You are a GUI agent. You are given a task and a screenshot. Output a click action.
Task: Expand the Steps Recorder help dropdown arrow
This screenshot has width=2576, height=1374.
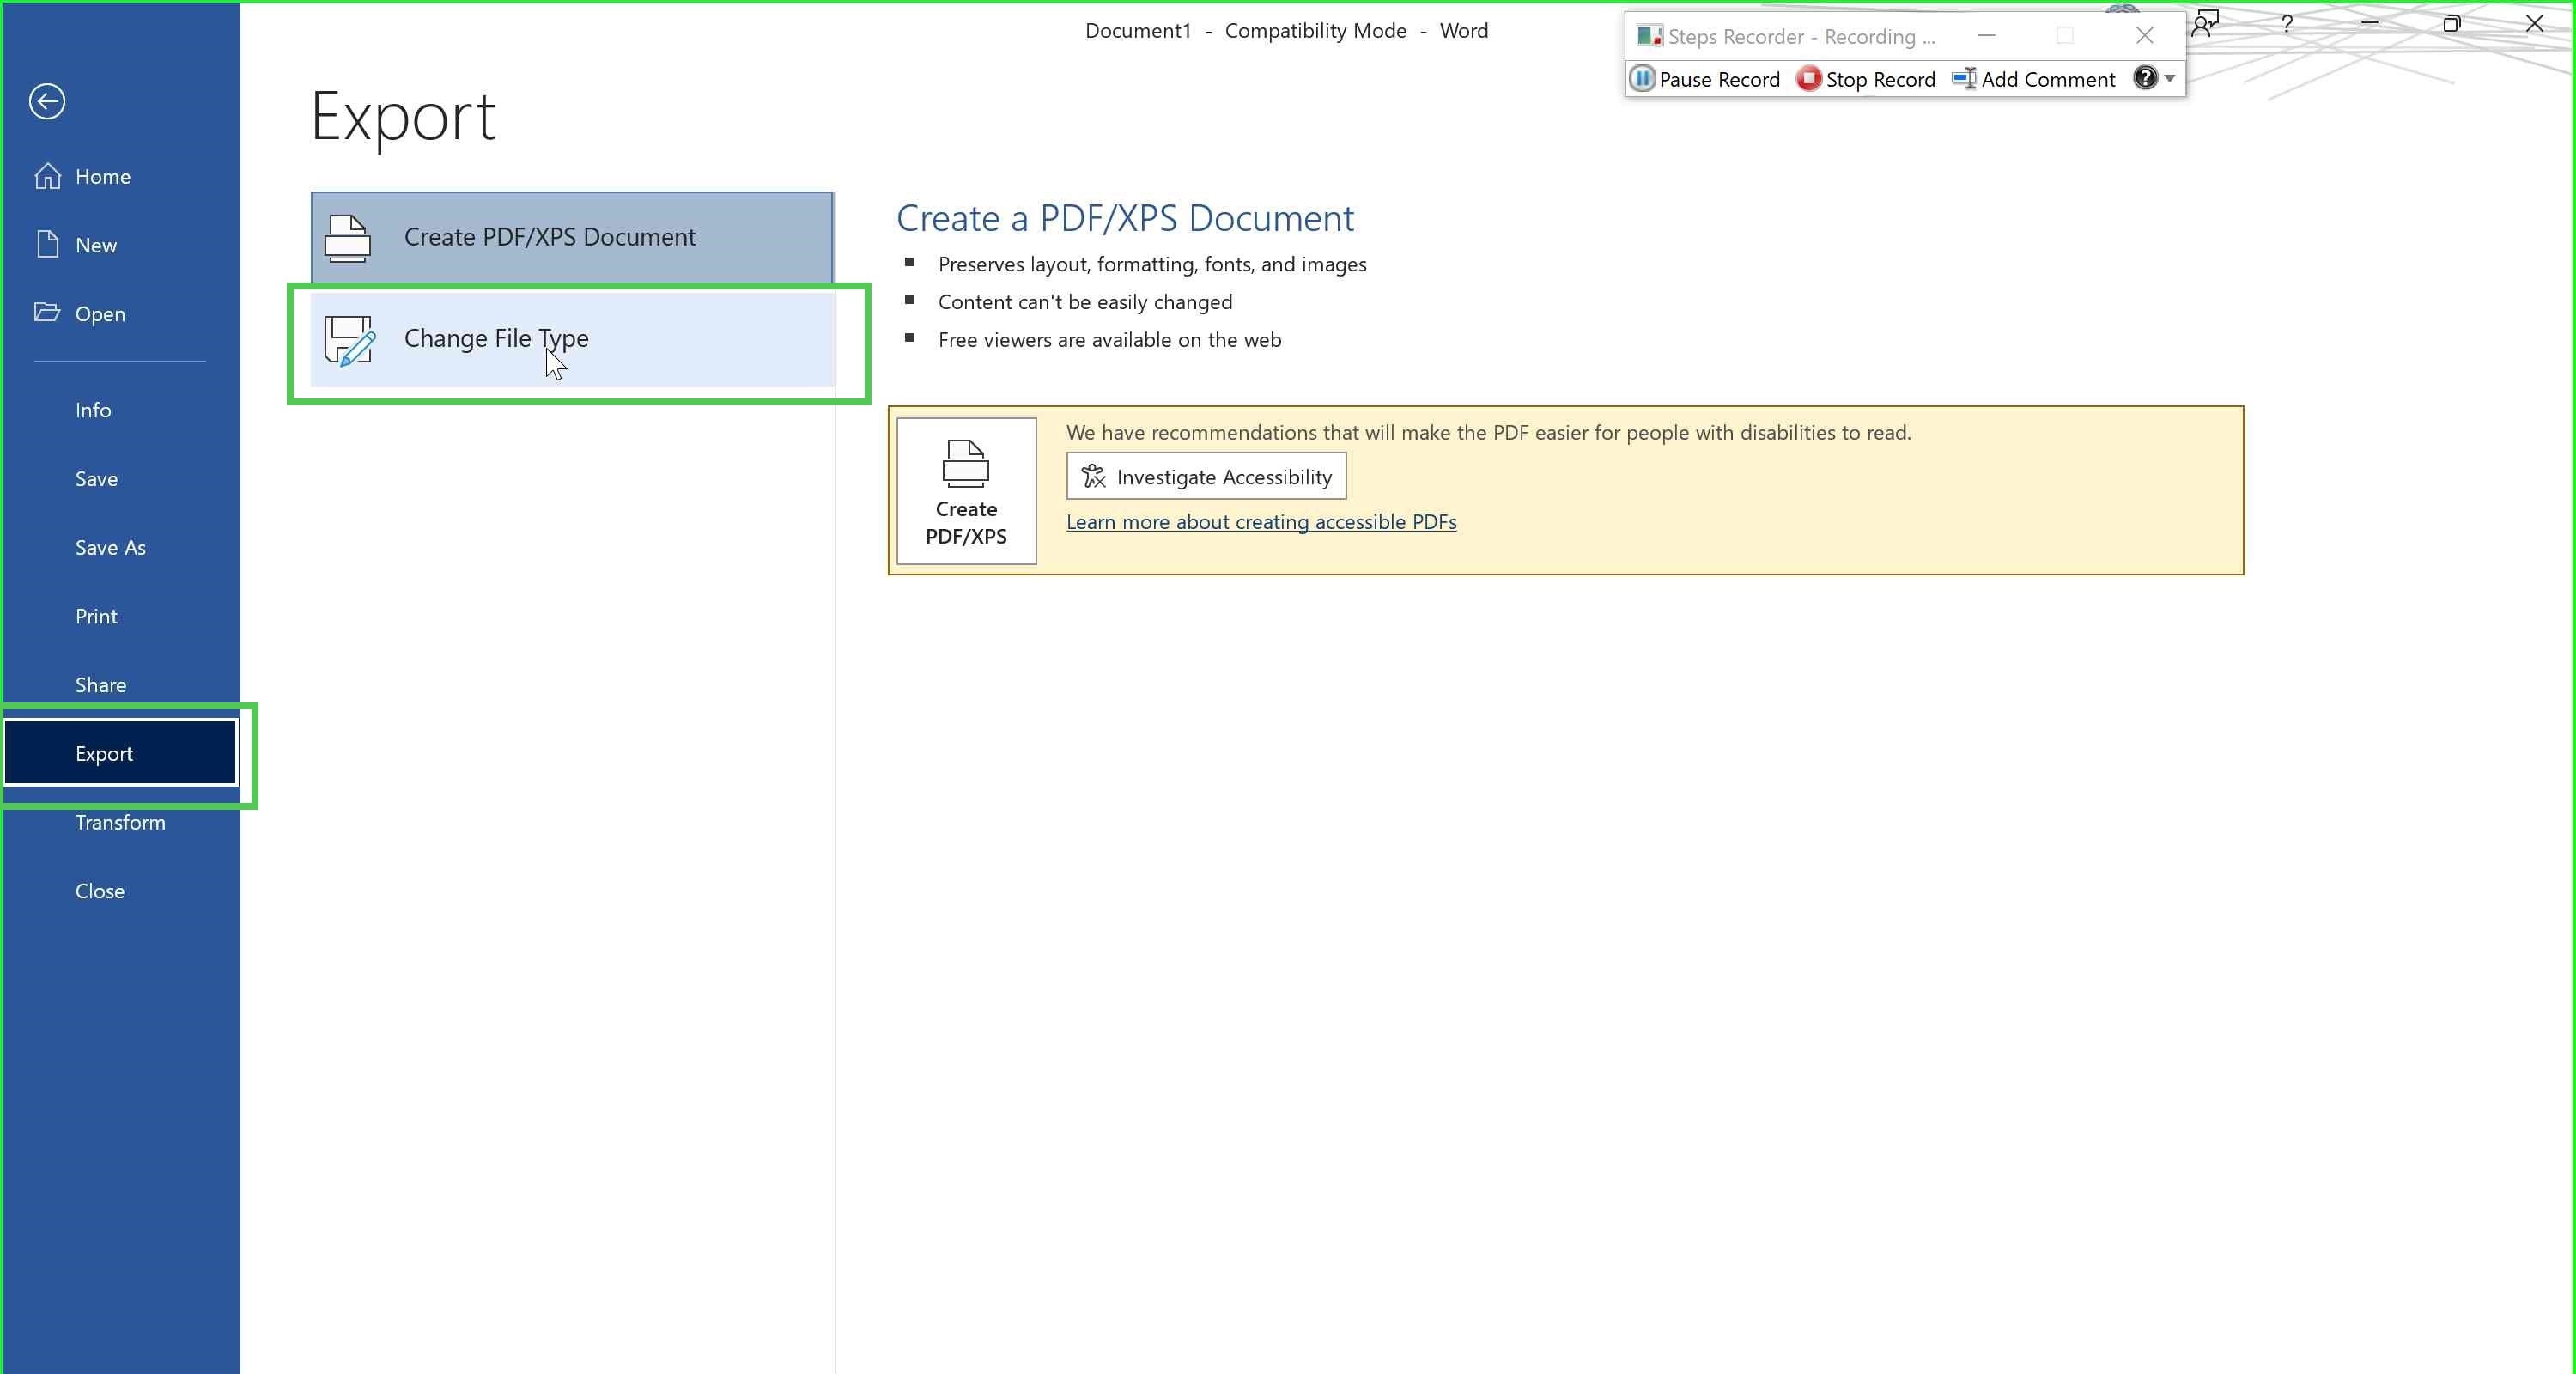2170,79
